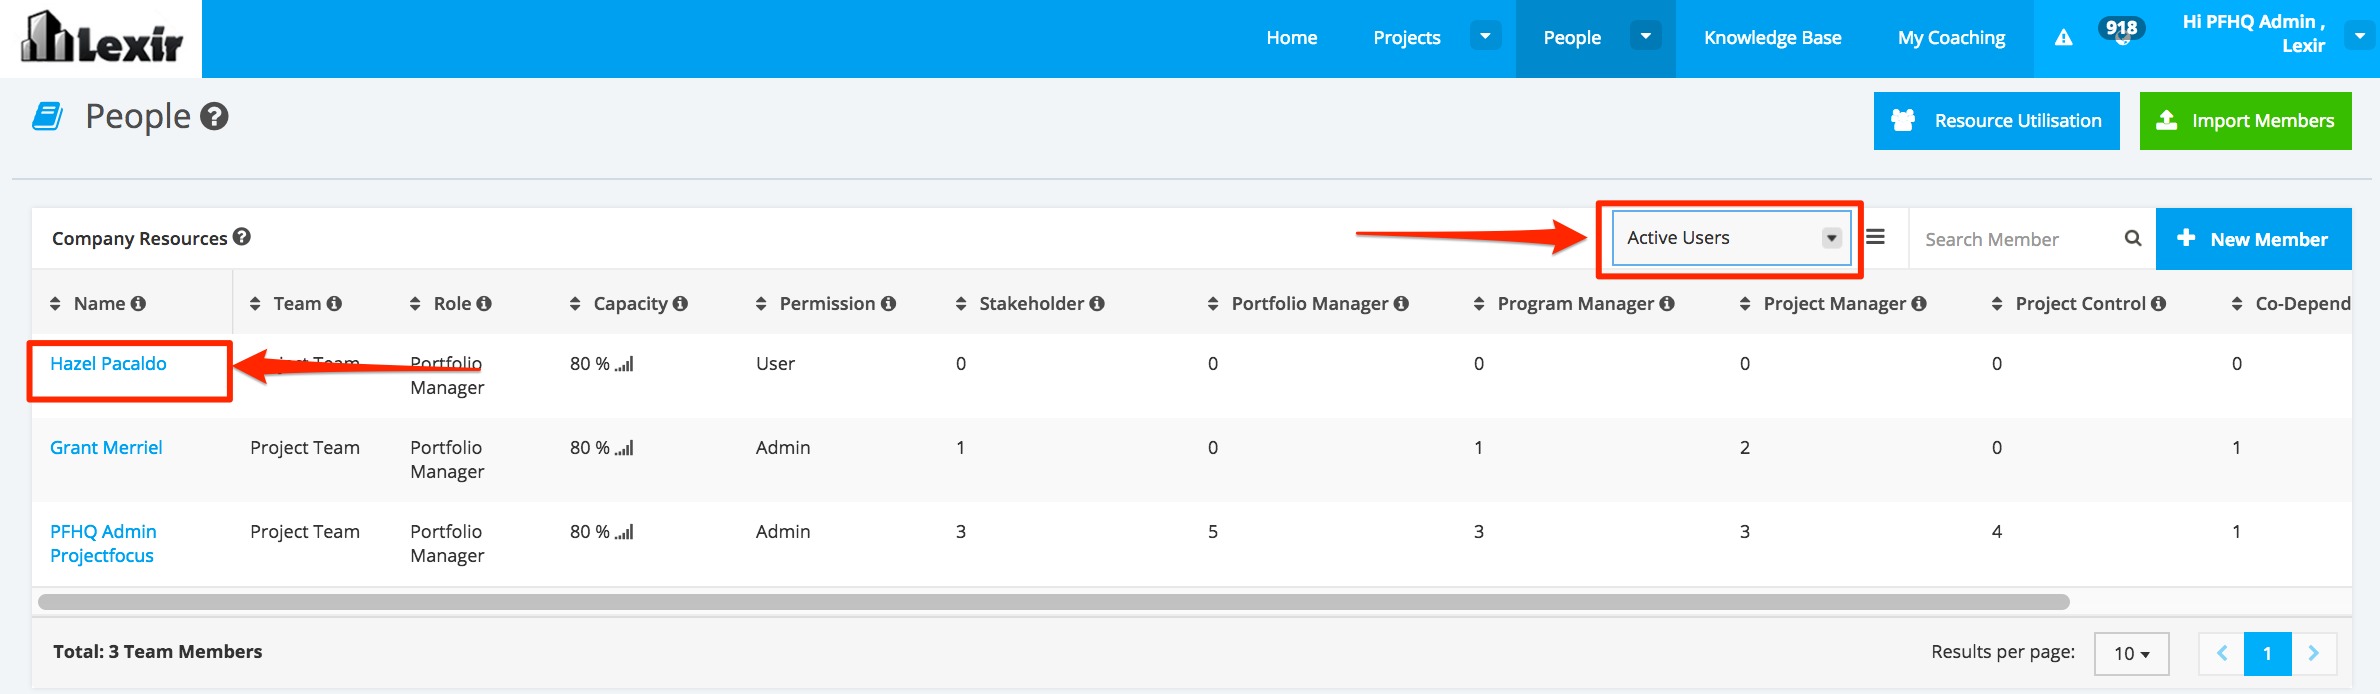Click the Program Manager info icon
The width and height of the screenshot is (2380, 694).
tap(1667, 303)
